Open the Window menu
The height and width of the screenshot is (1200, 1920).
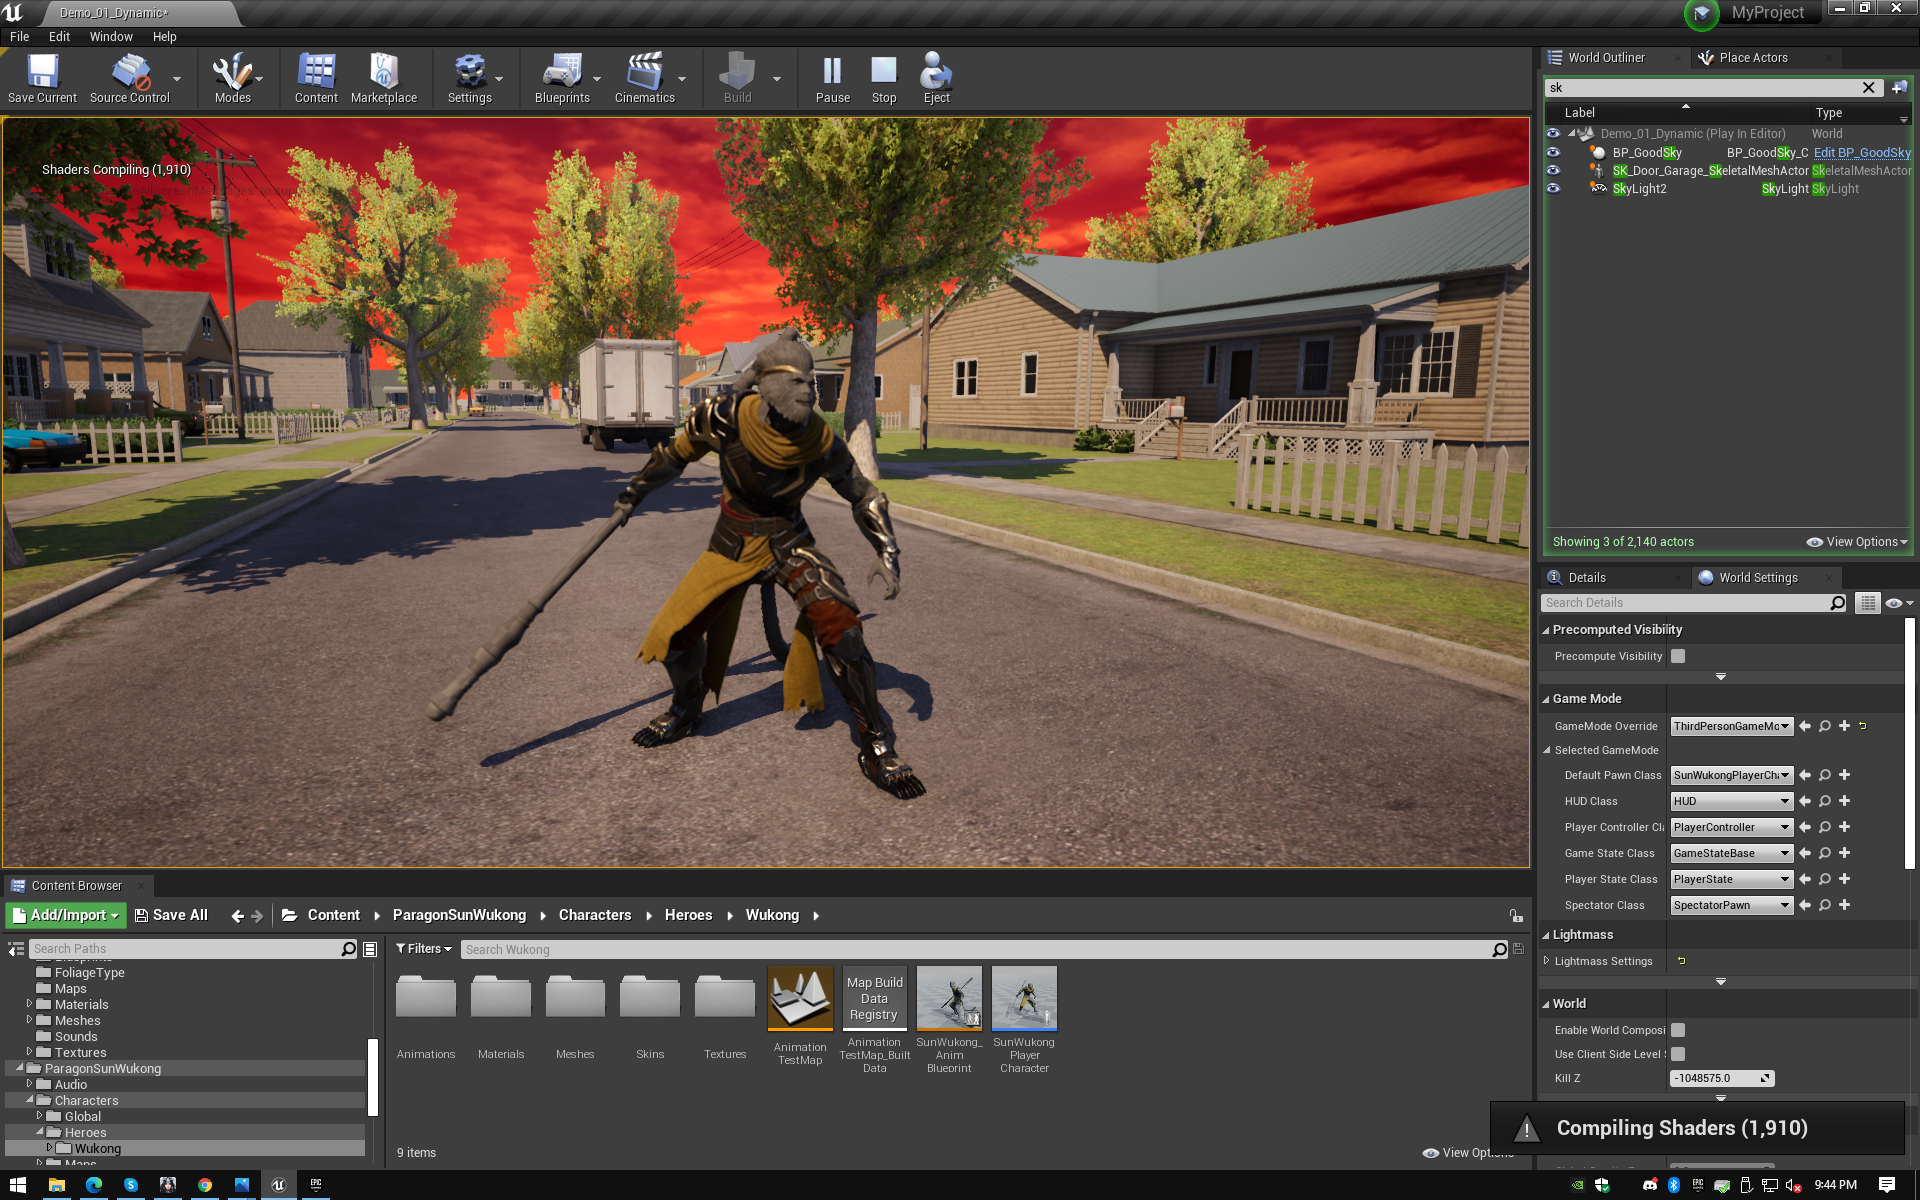pos(111,37)
